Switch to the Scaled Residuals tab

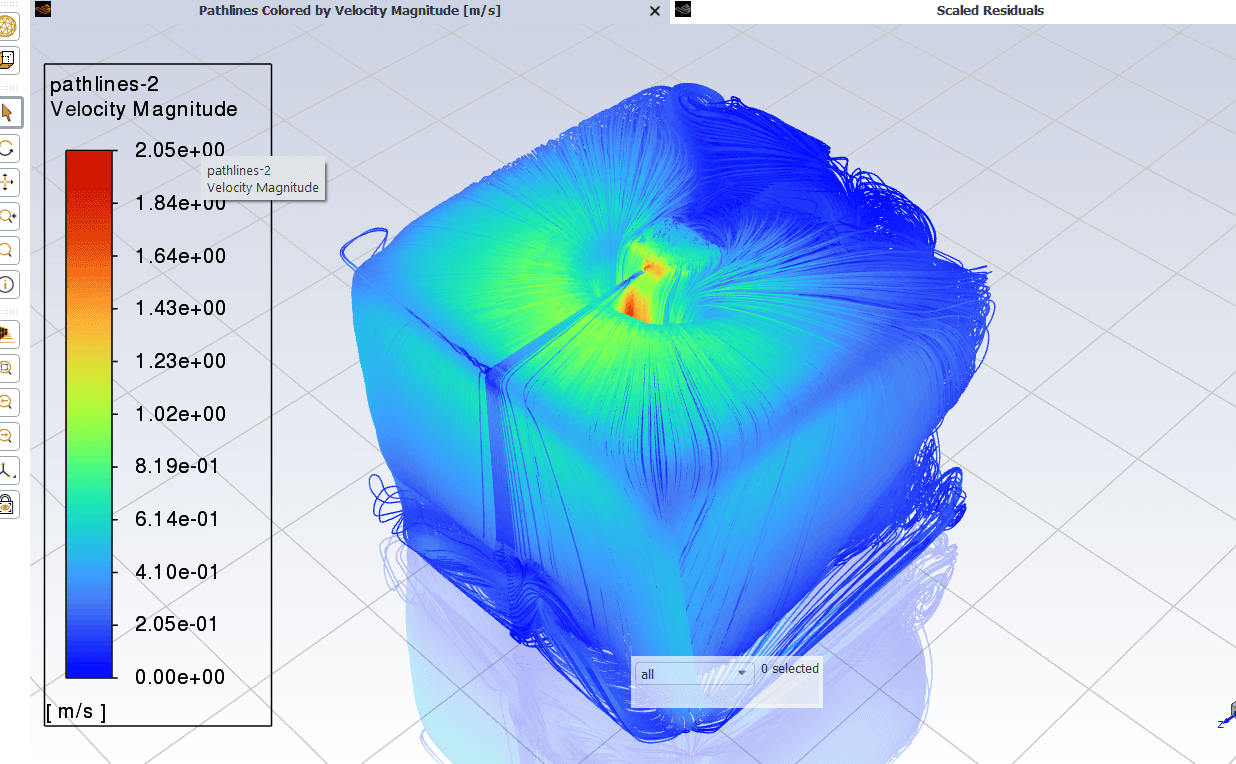coord(989,11)
